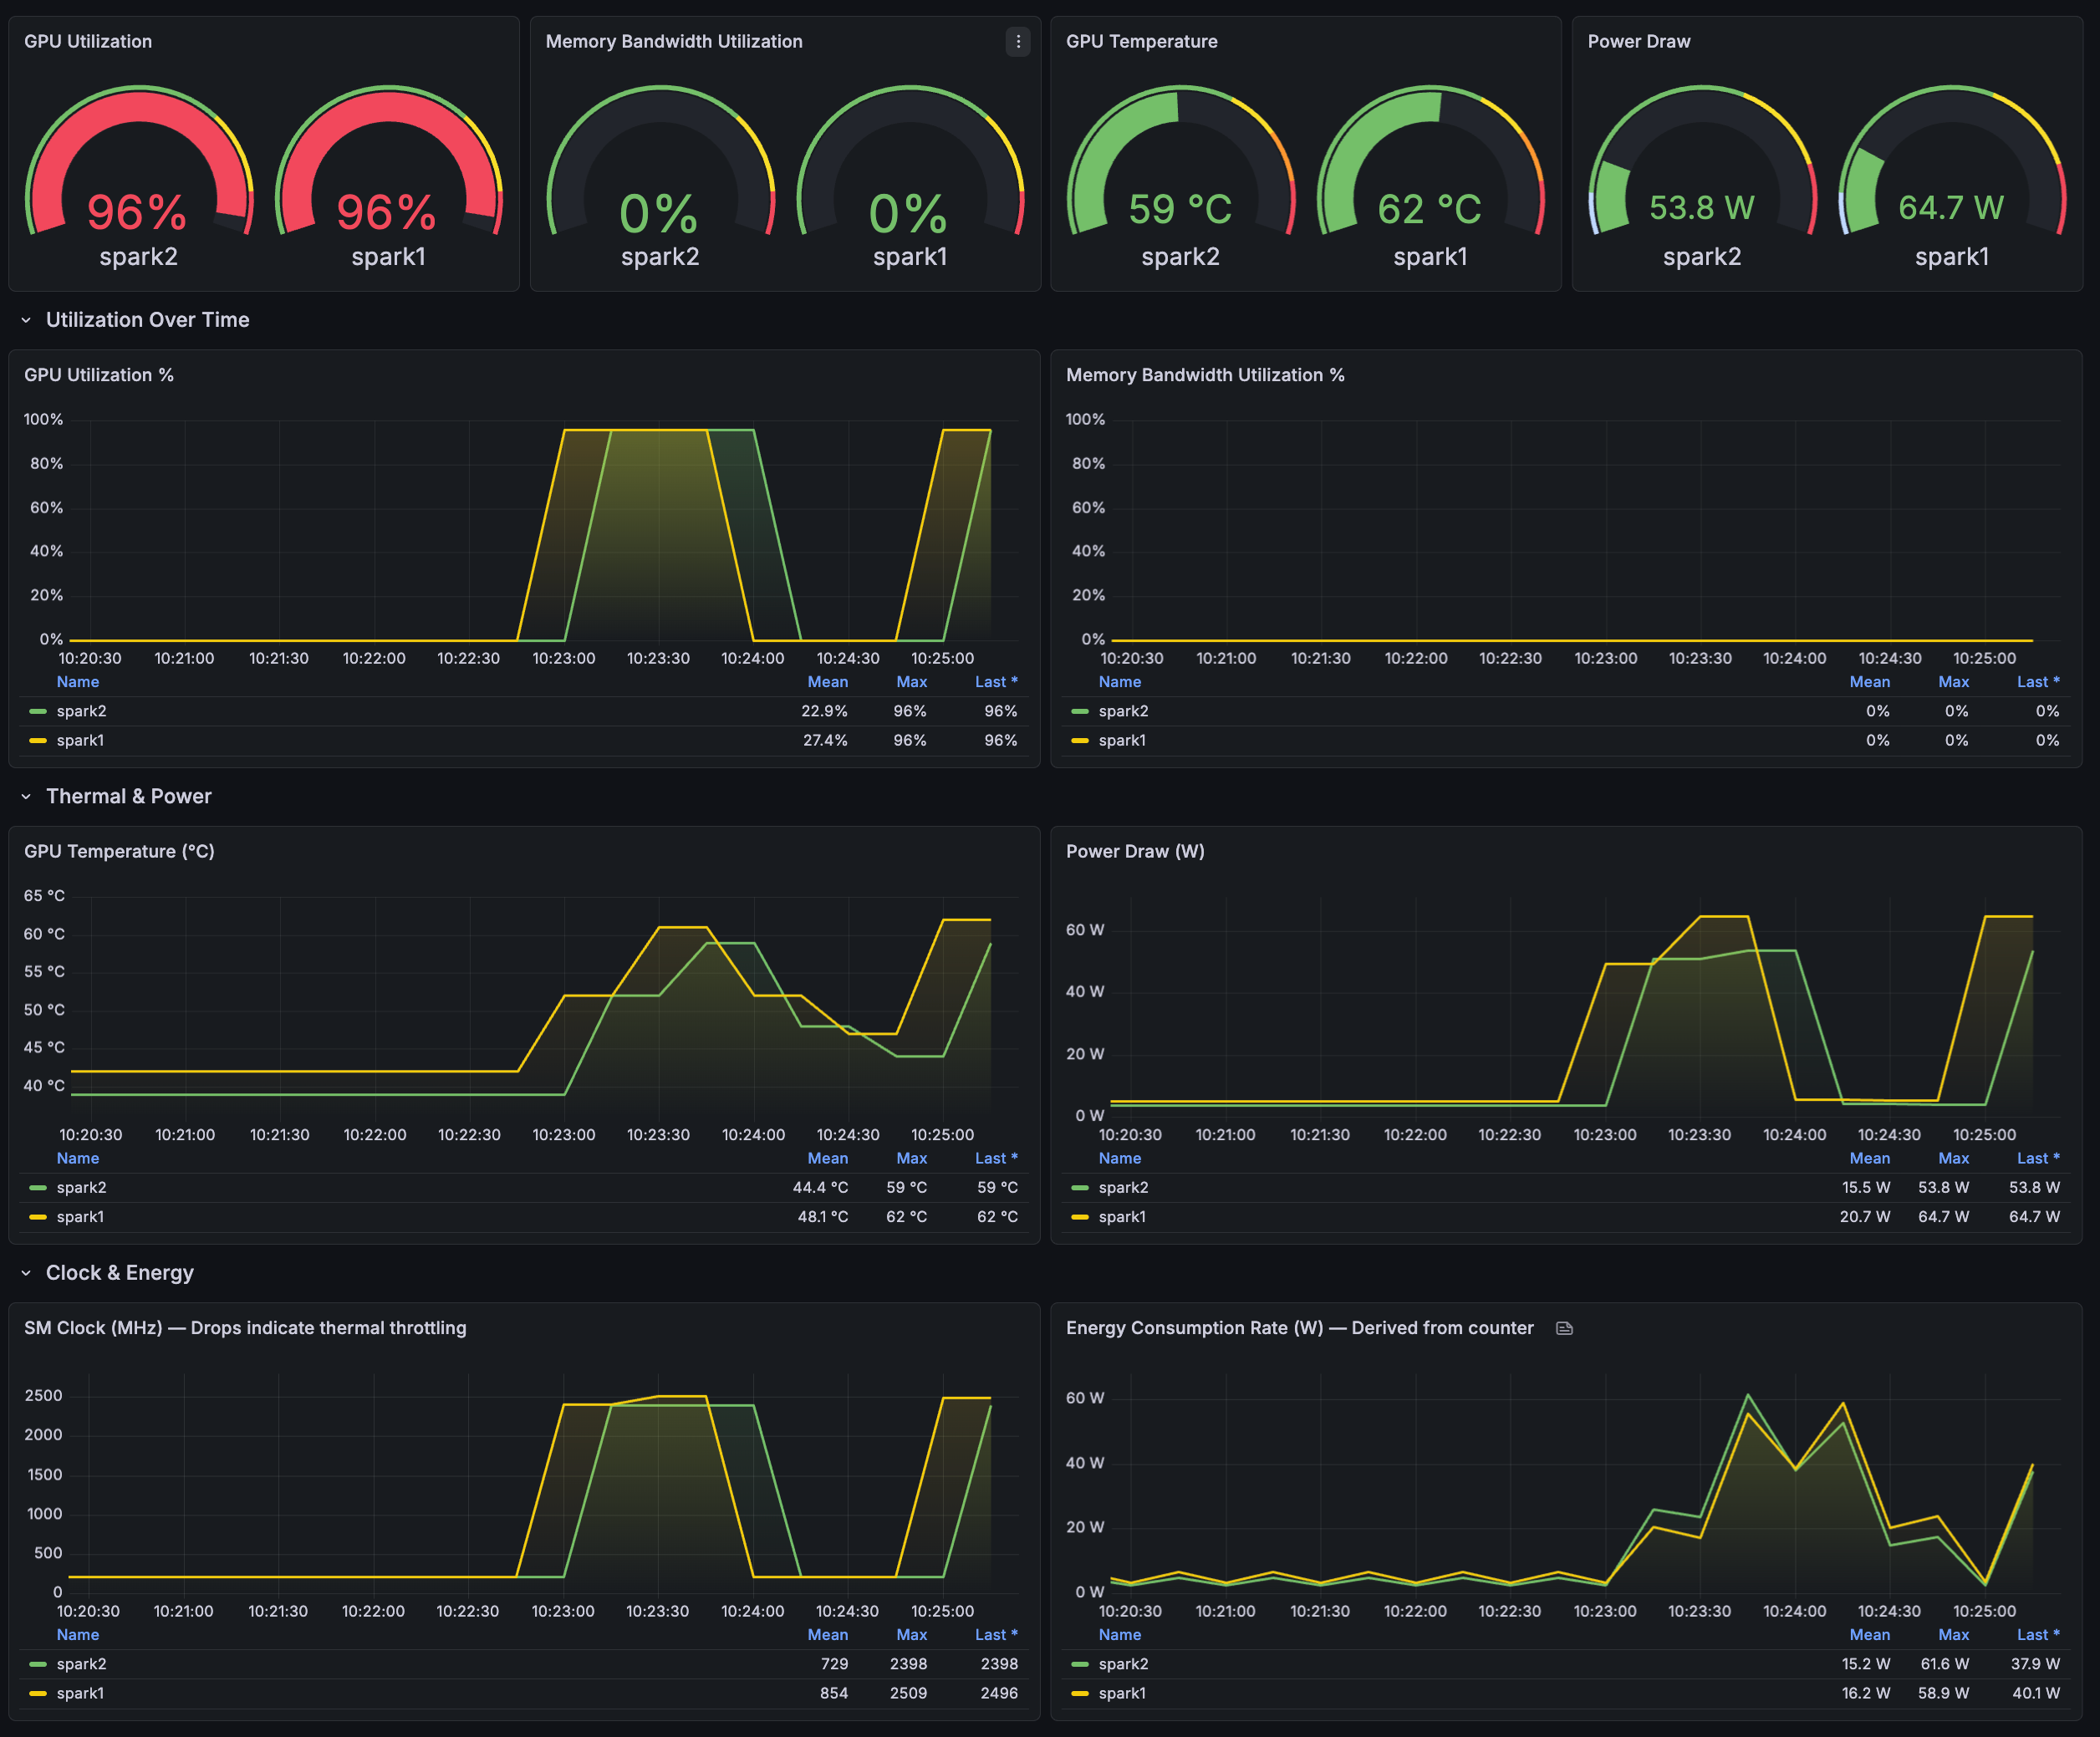Sort Memory Bandwidth Utilization % legend by Mean

click(1869, 681)
